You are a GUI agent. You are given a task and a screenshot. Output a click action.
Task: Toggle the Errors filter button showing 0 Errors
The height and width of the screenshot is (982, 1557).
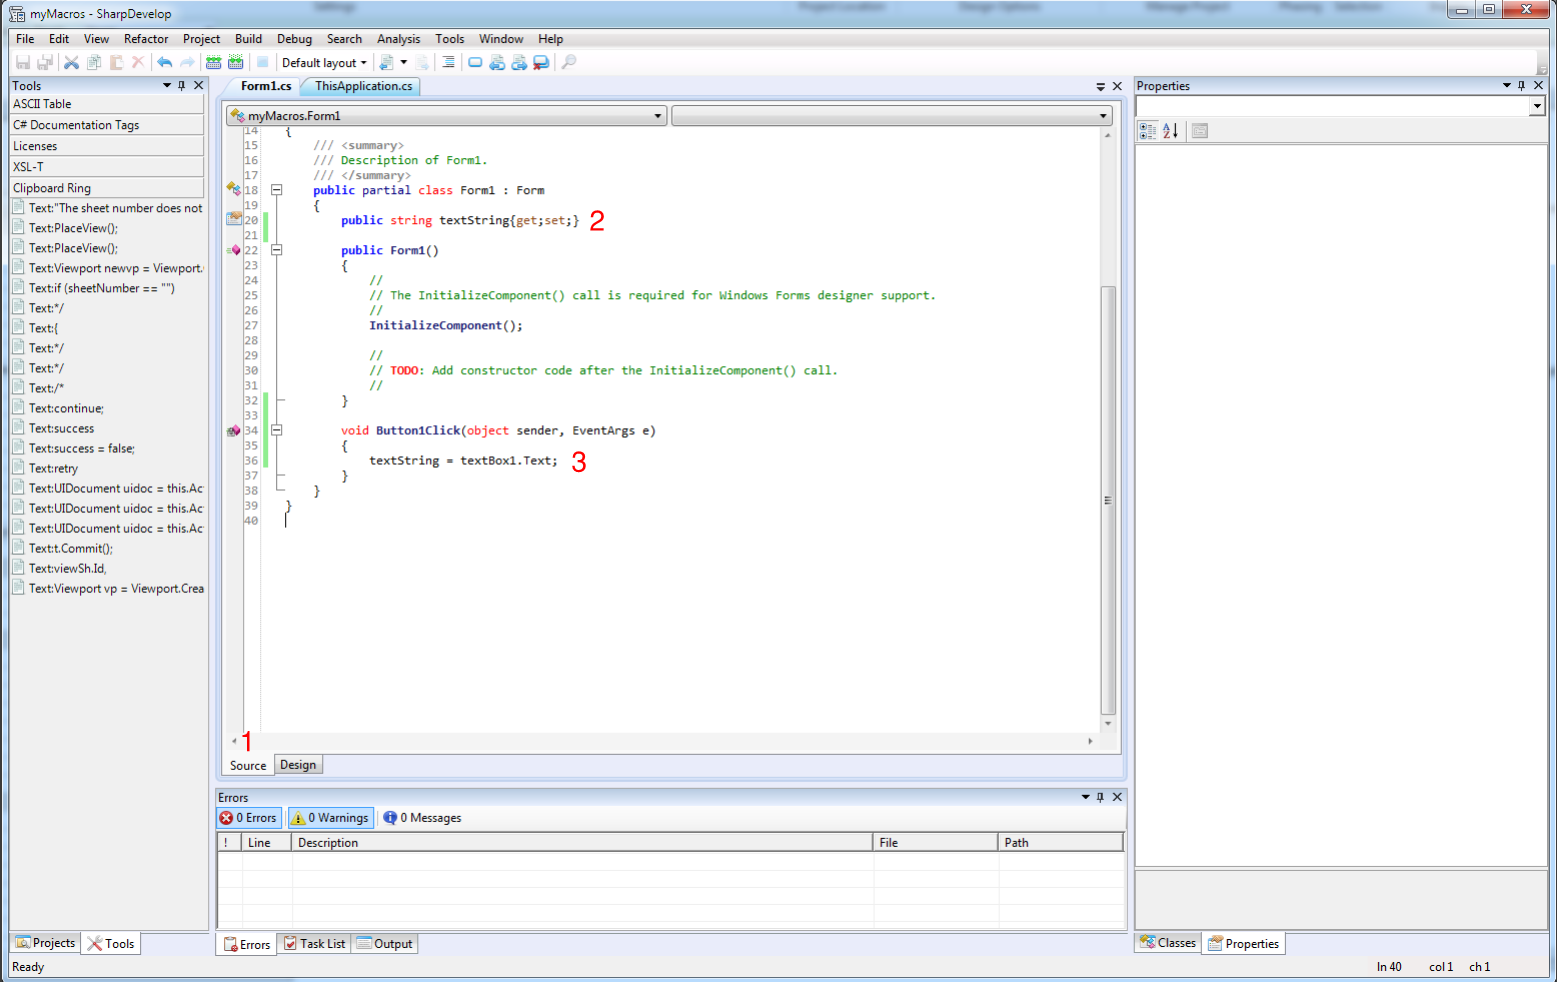pos(248,817)
